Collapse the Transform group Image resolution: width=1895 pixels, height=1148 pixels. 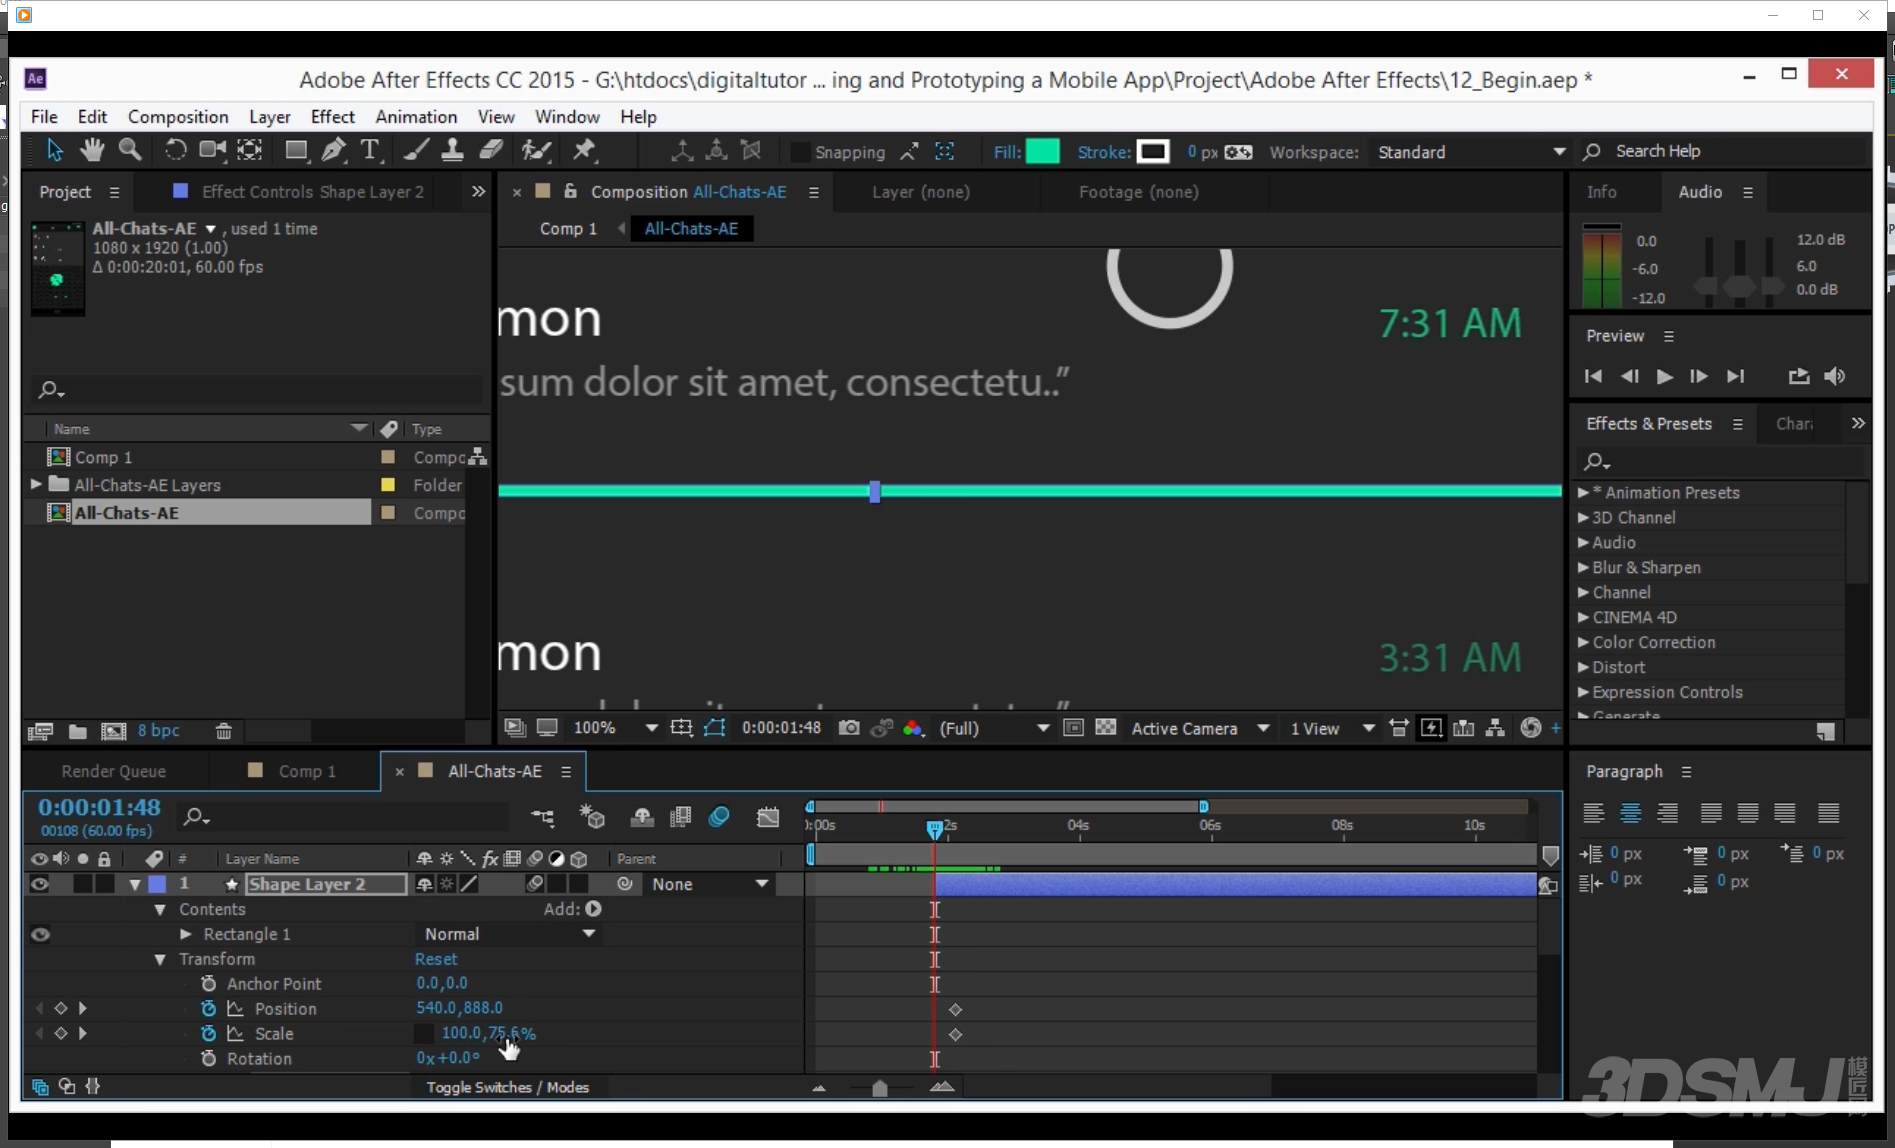[160, 959]
